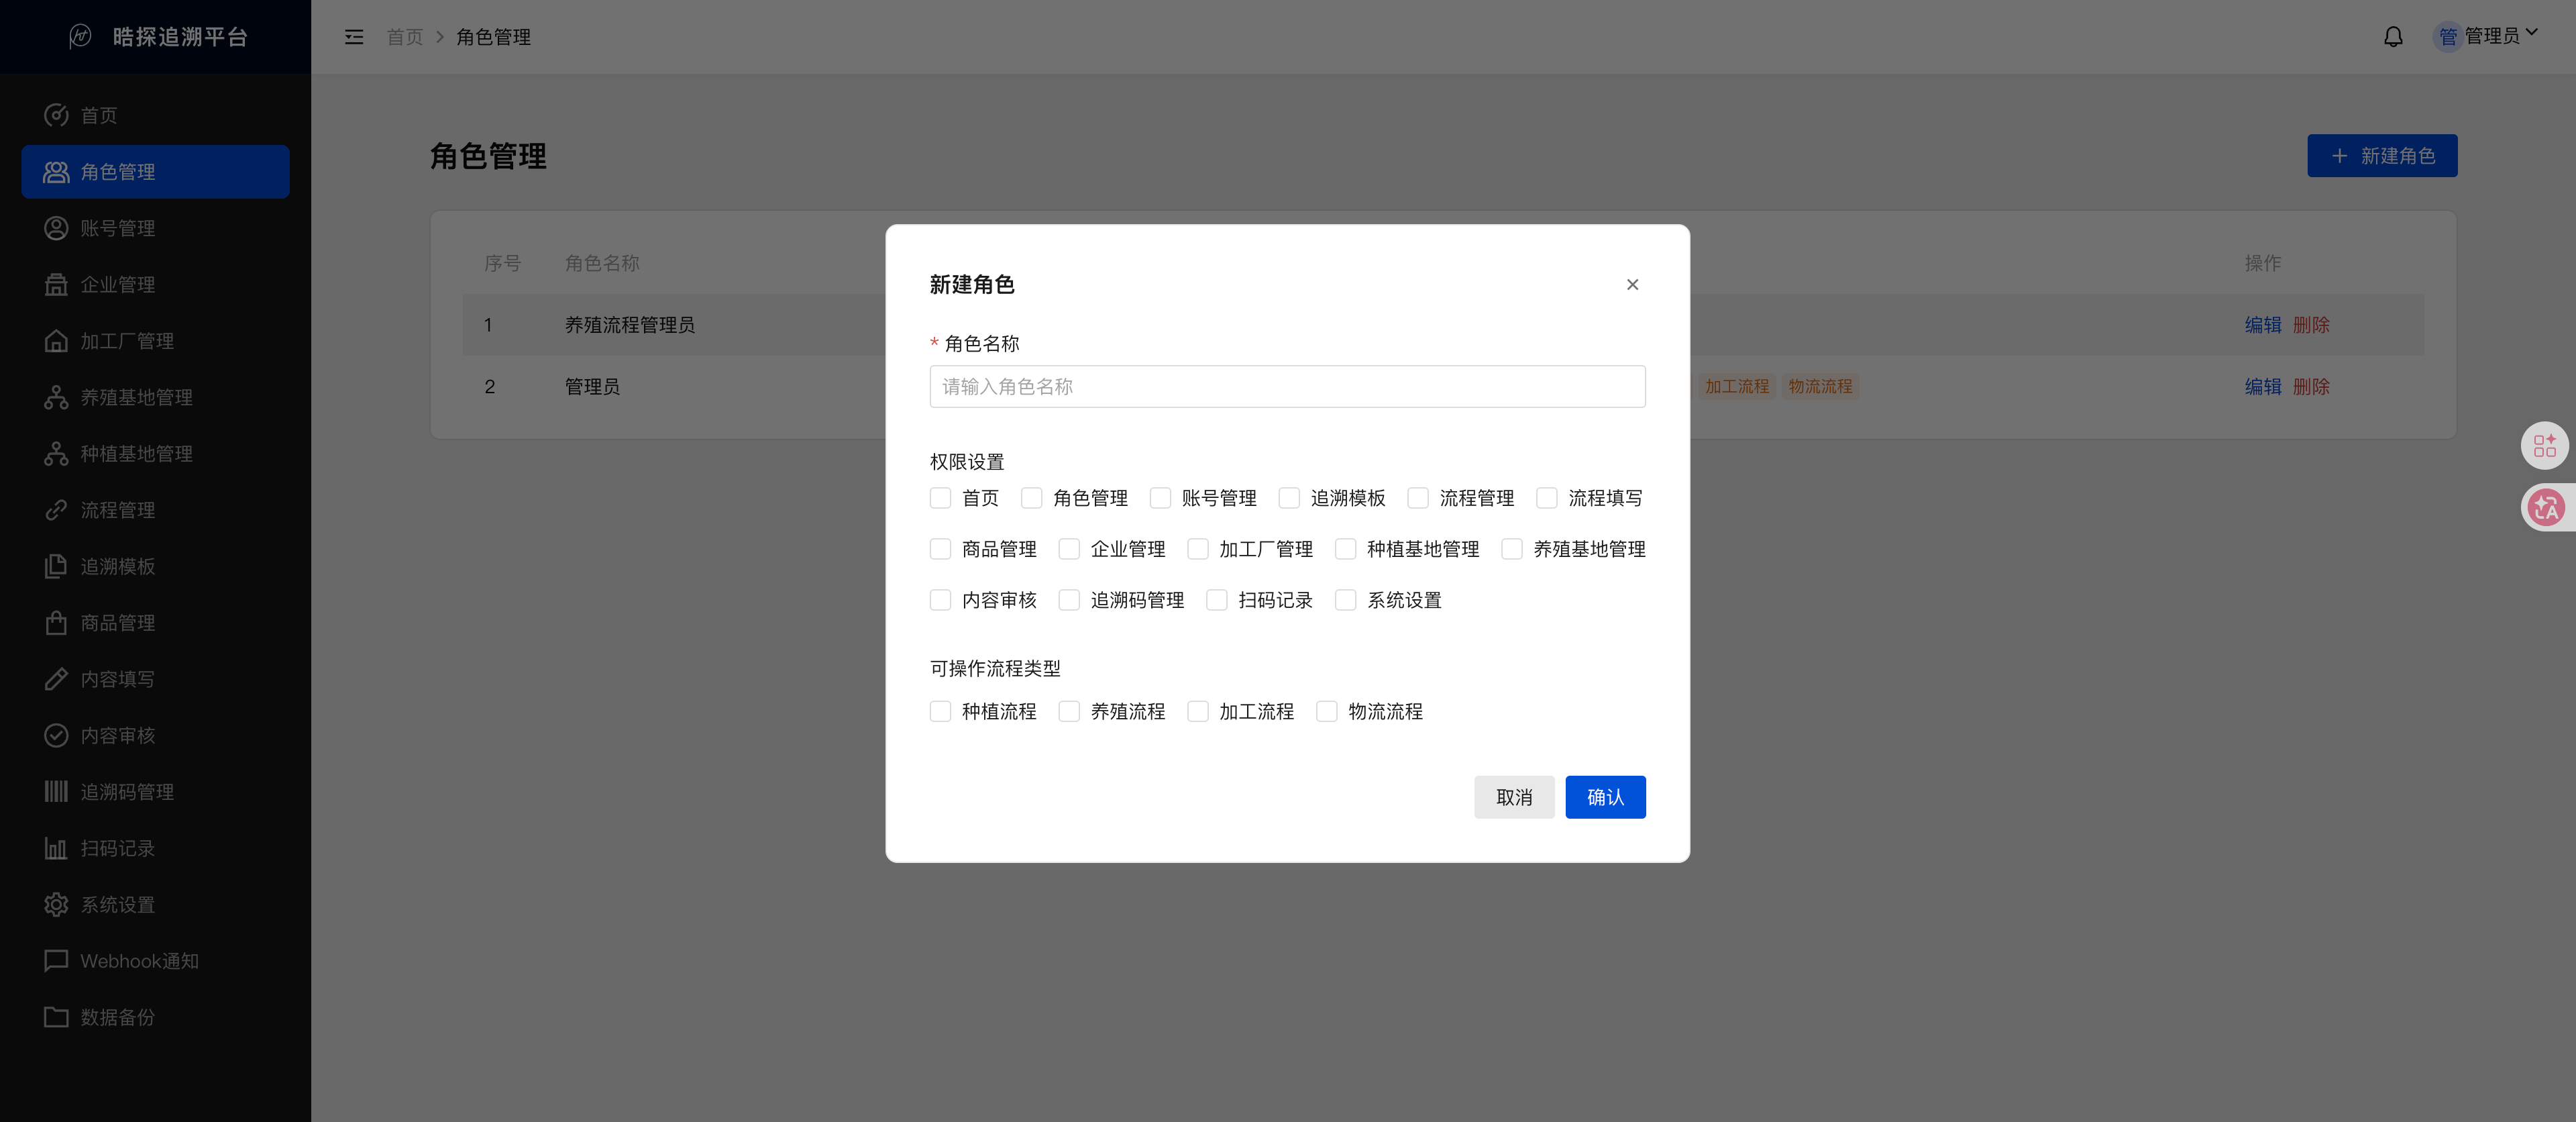Tick the 扫码记录 permission checkbox

[1217, 600]
